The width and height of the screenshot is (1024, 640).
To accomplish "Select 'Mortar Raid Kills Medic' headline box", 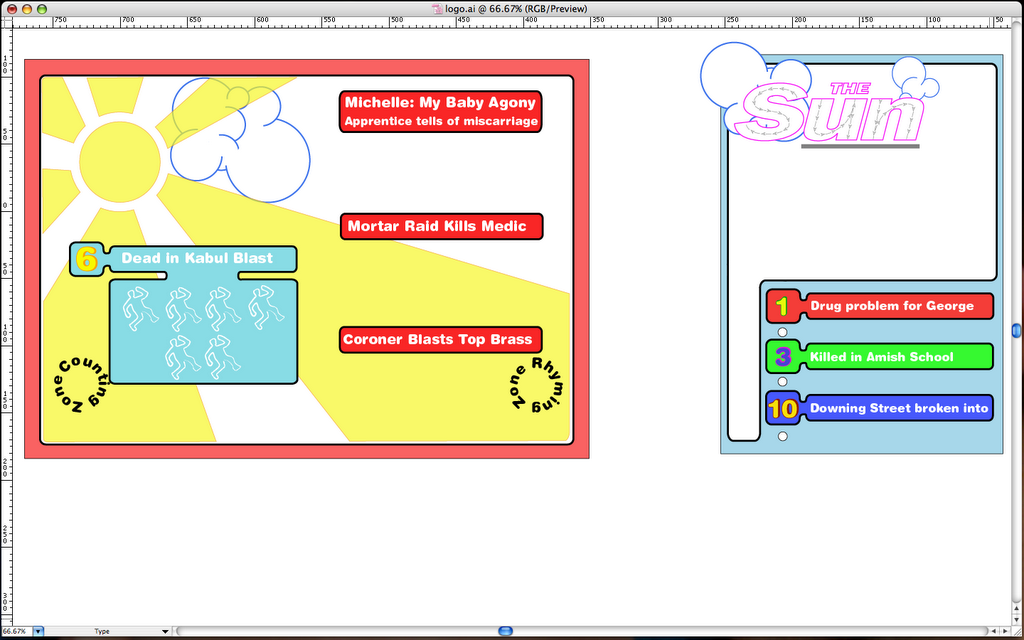I will [x=441, y=226].
